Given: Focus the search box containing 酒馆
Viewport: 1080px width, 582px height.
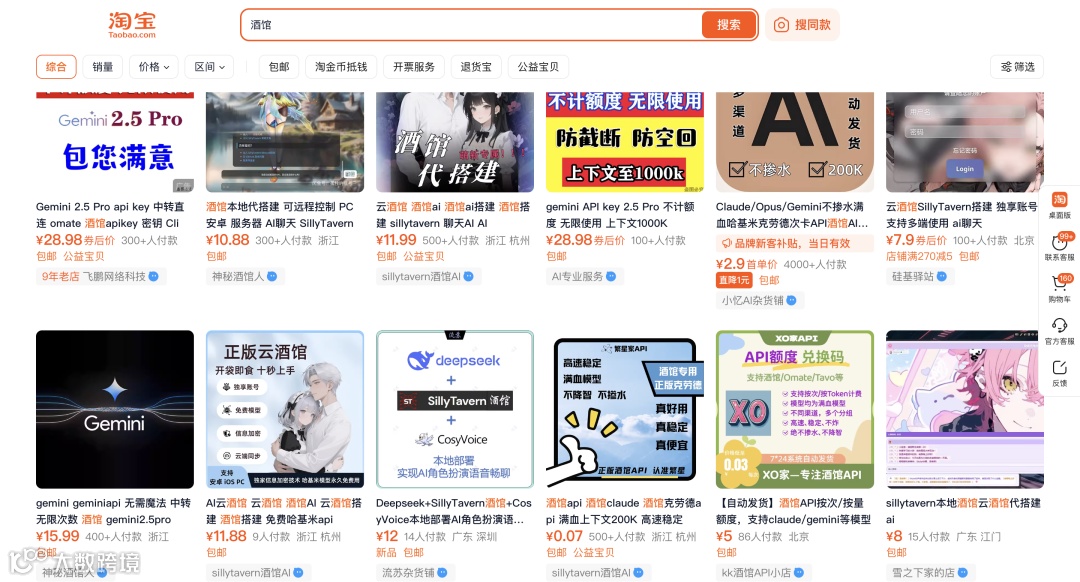Looking at the screenshot, I should point(472,25).
